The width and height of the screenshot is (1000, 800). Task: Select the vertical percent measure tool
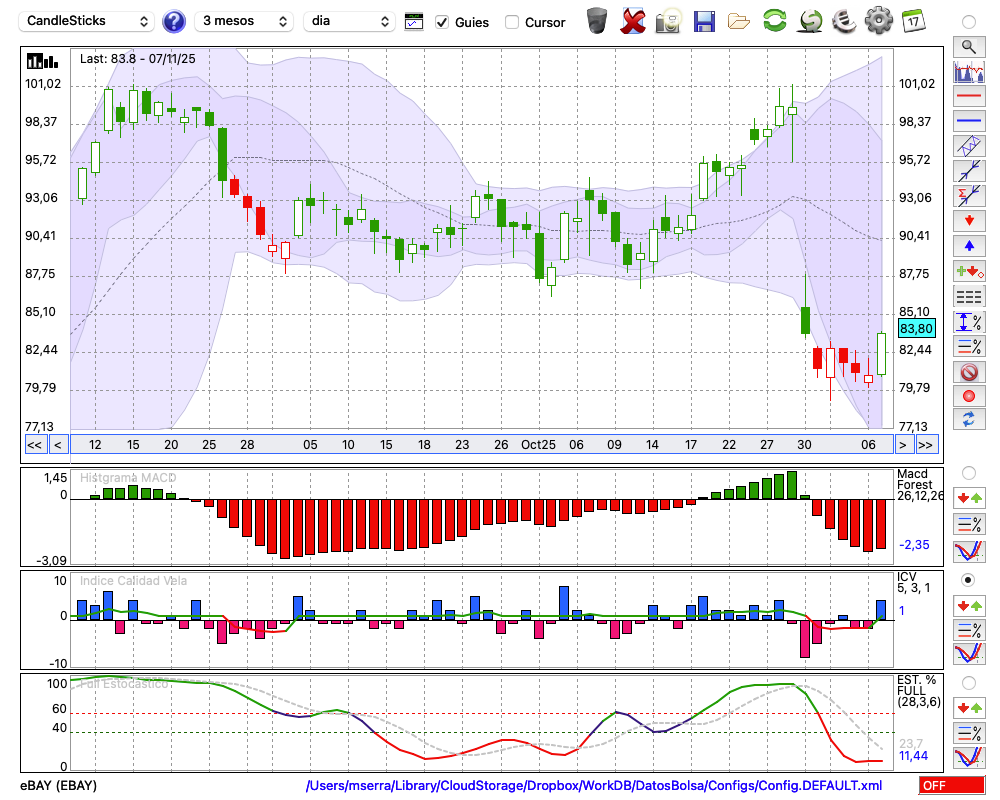tap(969, 322)
